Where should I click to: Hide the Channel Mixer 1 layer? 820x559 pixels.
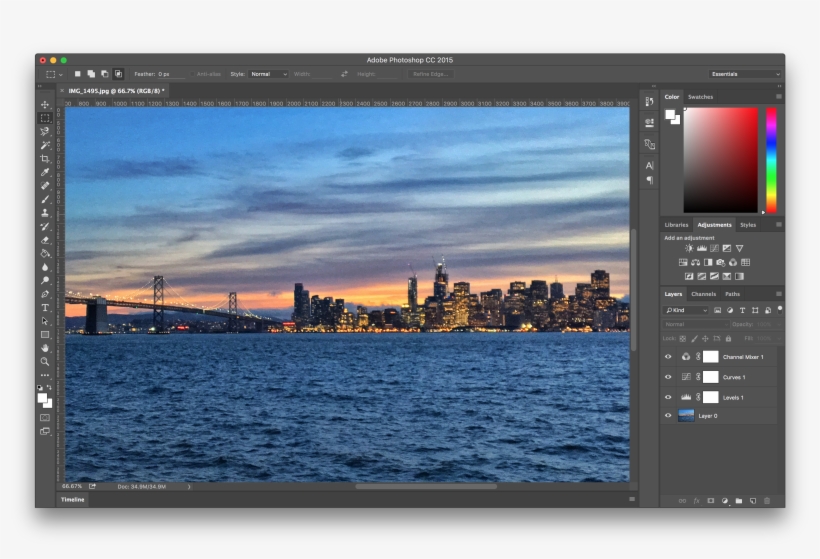668,357
